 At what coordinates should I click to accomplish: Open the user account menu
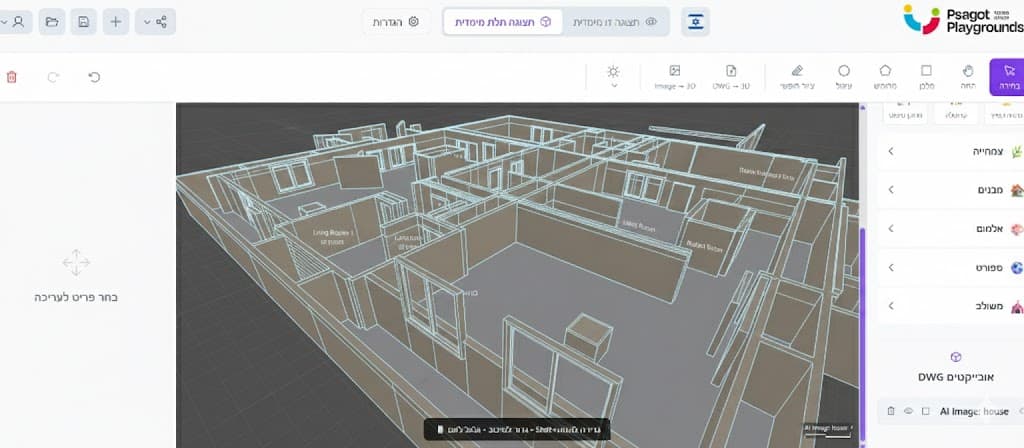[x=14, y=22]
